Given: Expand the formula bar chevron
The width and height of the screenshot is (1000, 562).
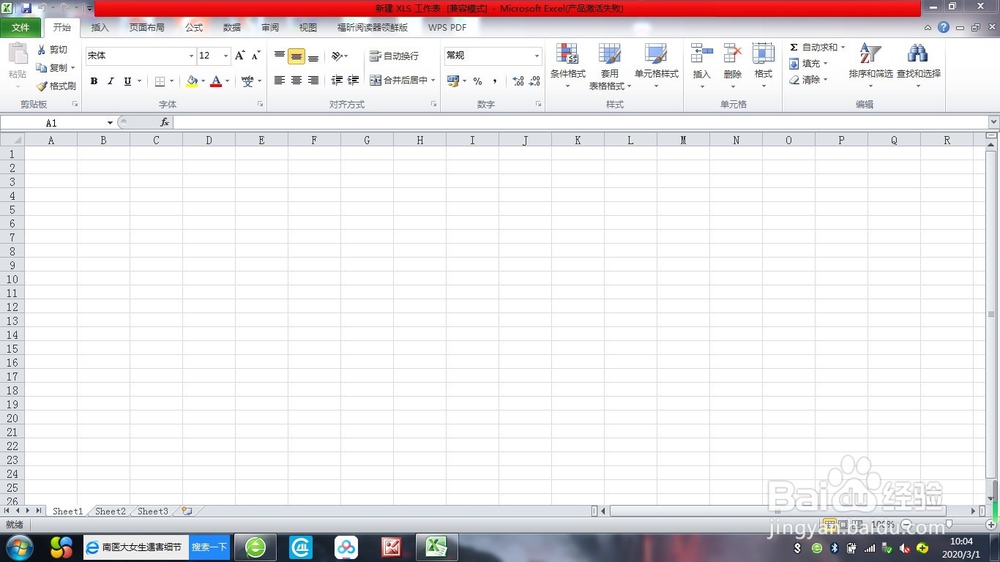Looking at the screenshot, I should click(x=993, y=122).
